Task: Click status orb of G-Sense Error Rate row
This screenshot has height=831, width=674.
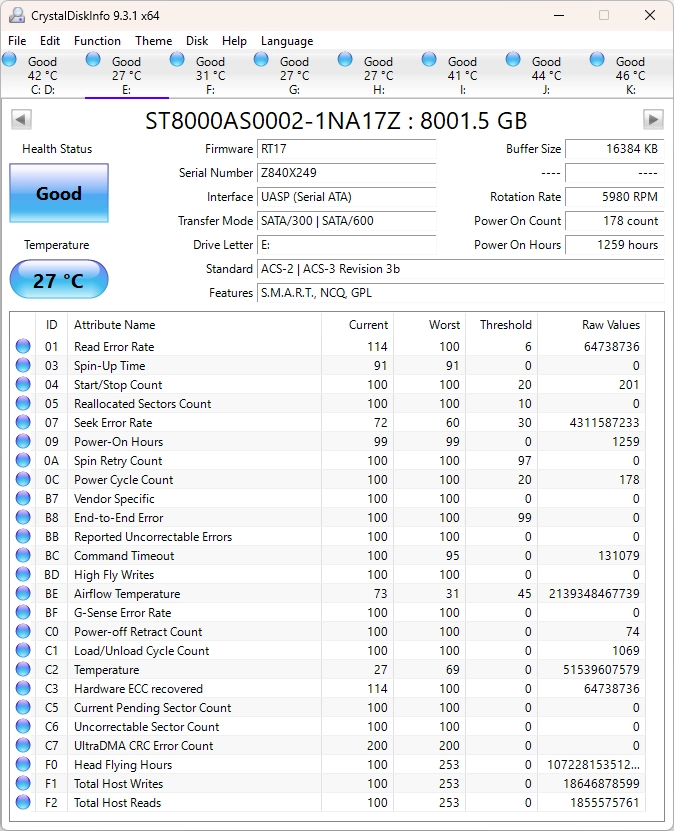Action: click(x=23, y=613)
